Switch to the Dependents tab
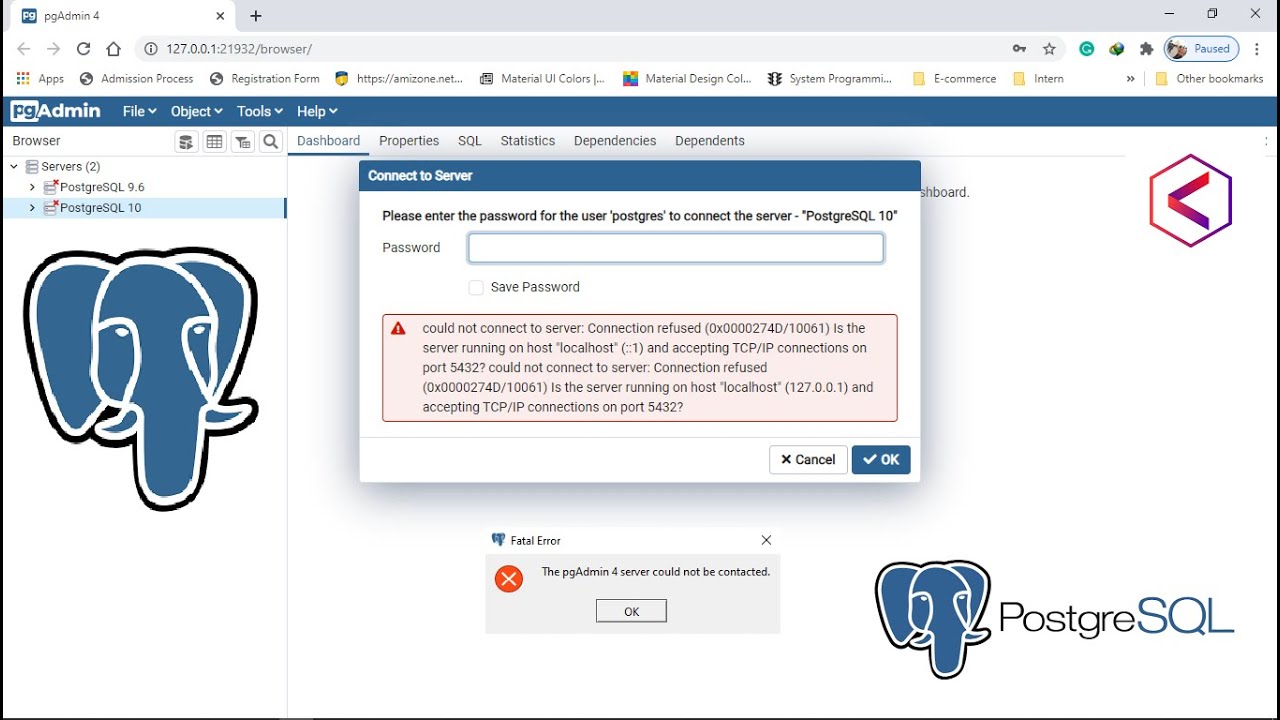The image size is (1280, 720). [x=710, y=141]
